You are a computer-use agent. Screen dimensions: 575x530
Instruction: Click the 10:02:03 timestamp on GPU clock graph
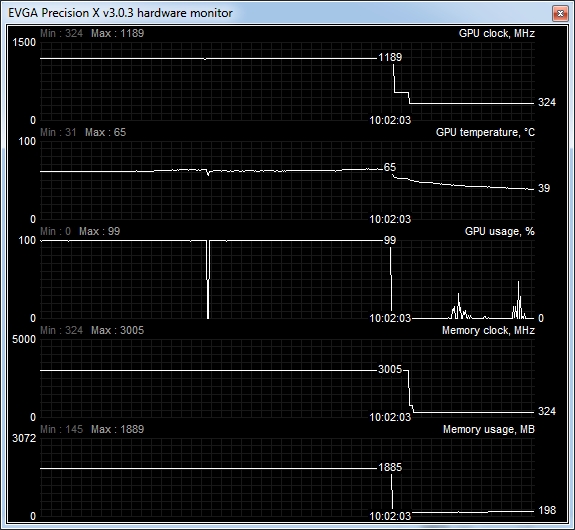point(390,121)
